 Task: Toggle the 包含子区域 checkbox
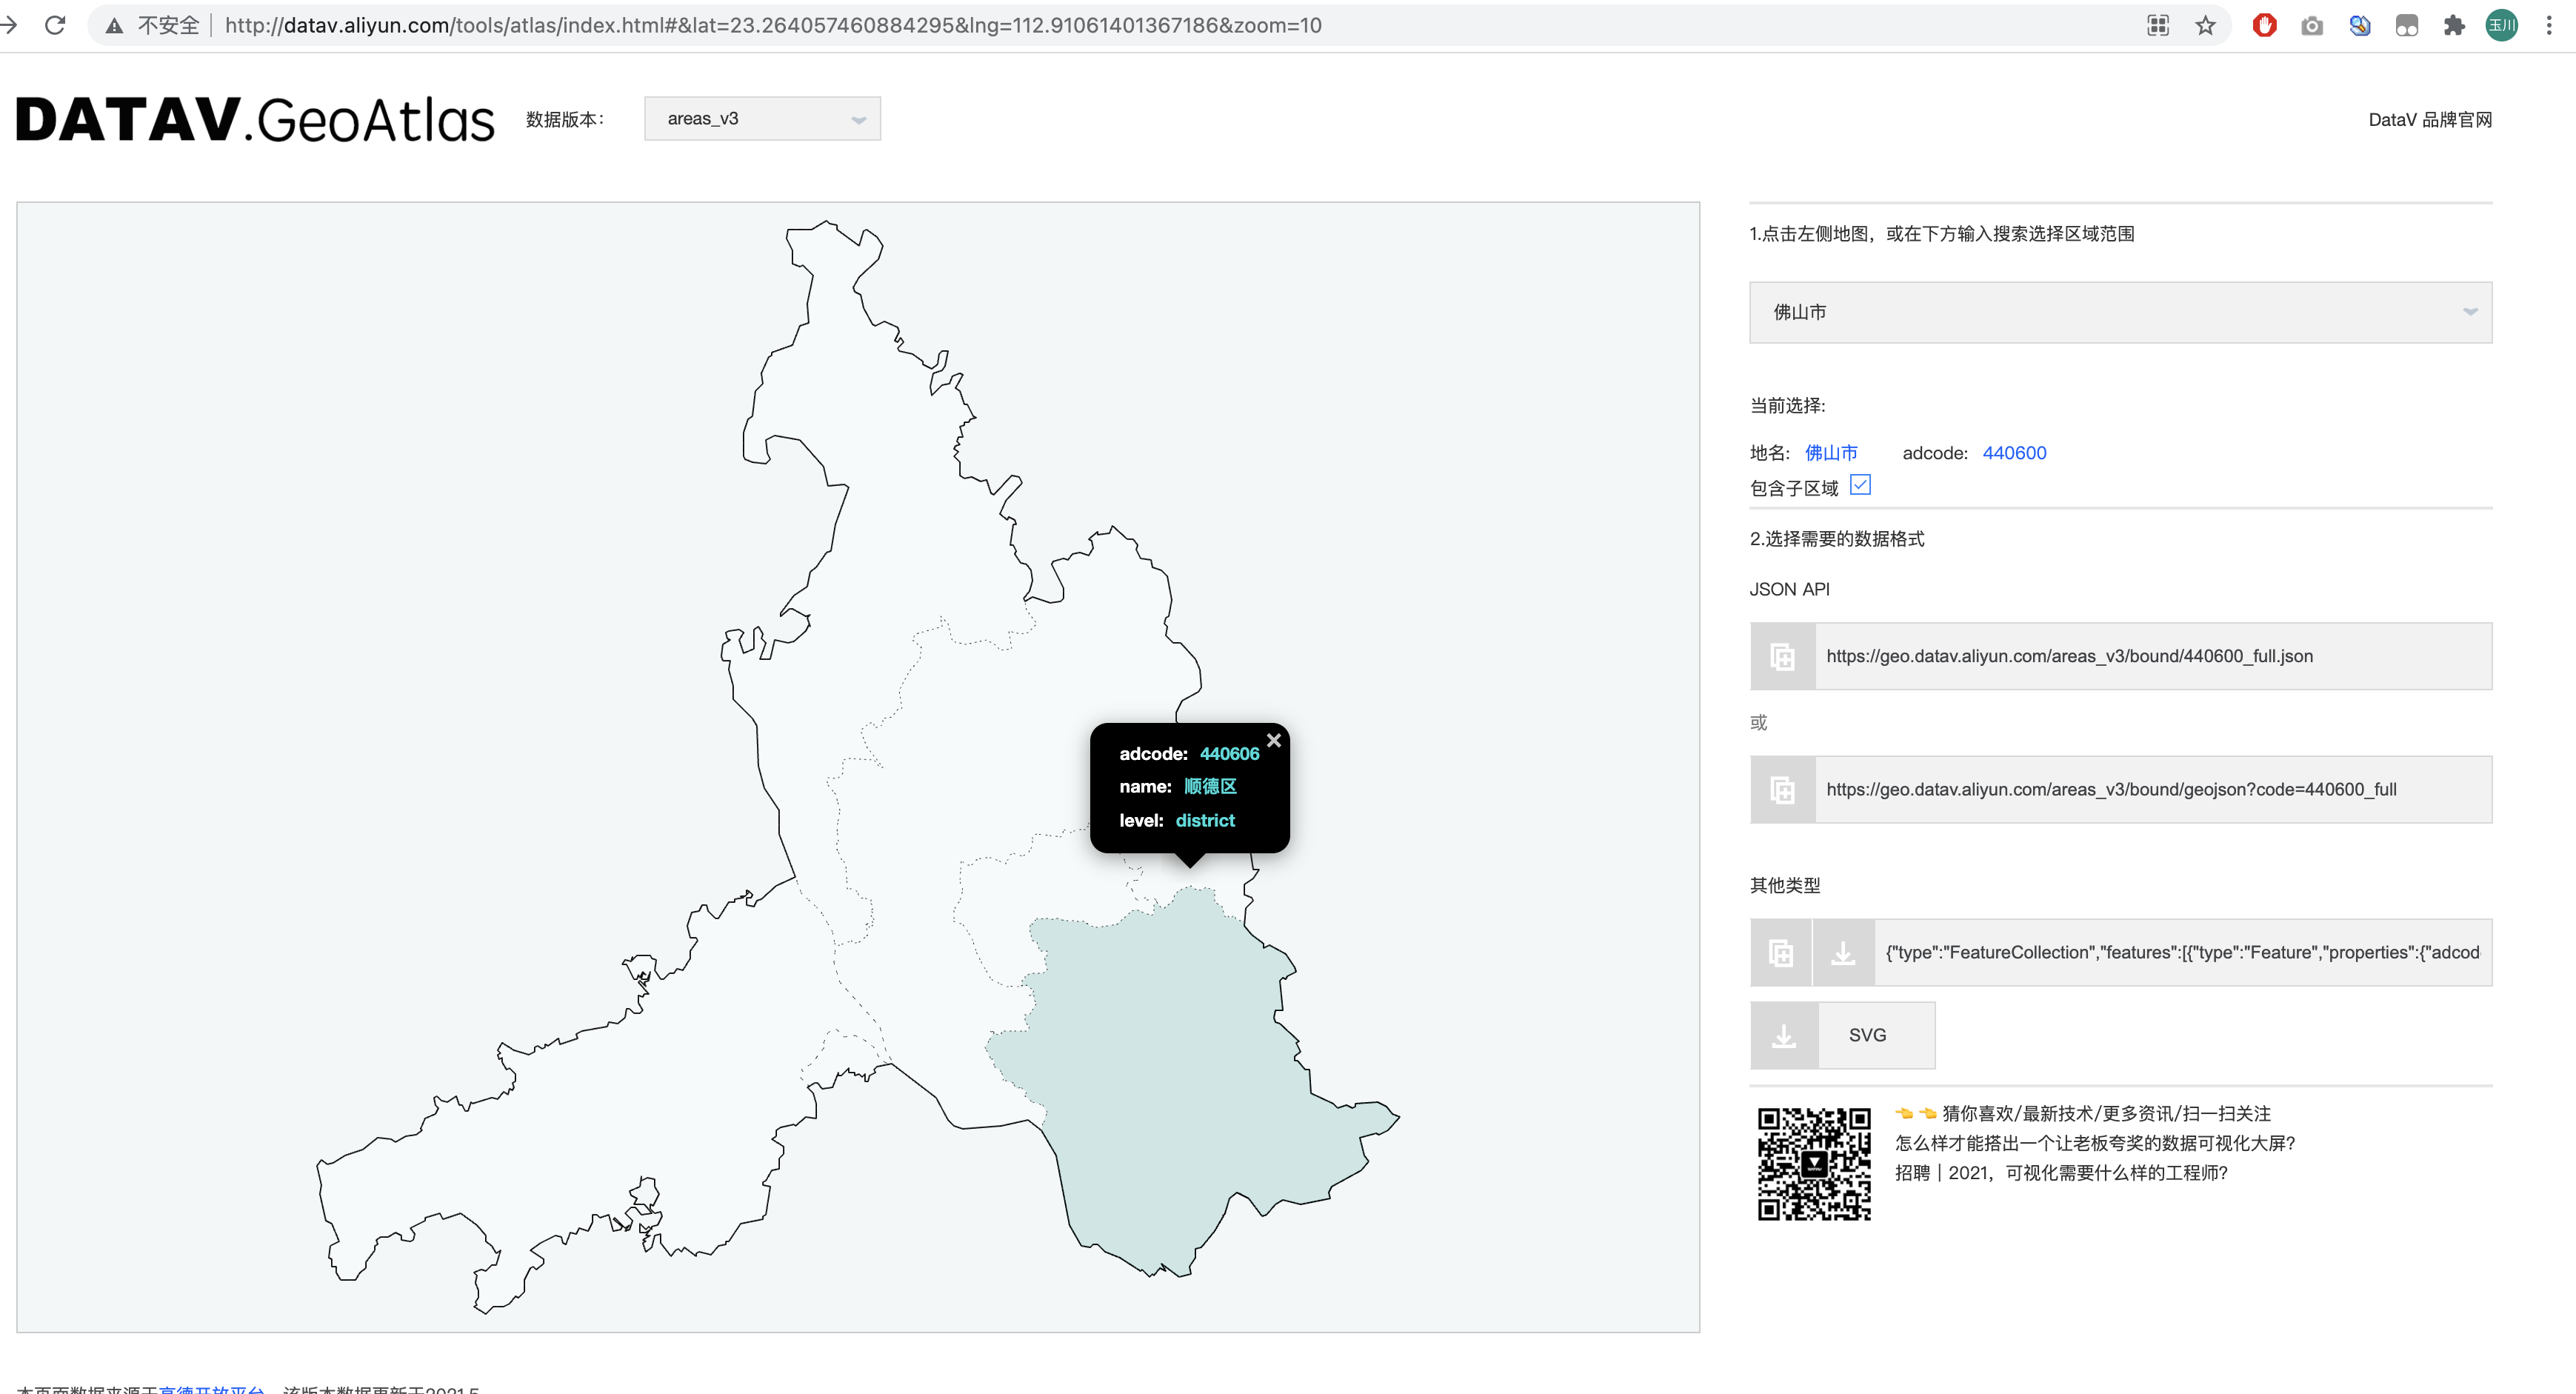[x=1860, y=485]
